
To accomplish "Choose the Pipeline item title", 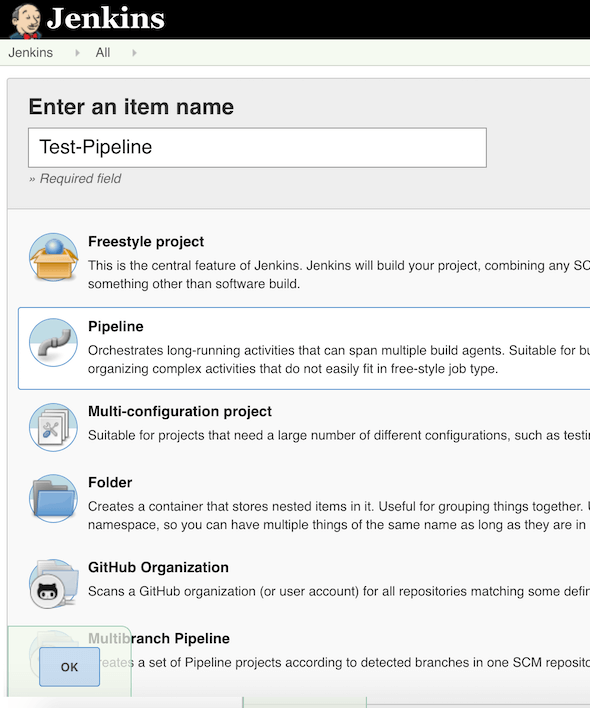I will 116,326.
